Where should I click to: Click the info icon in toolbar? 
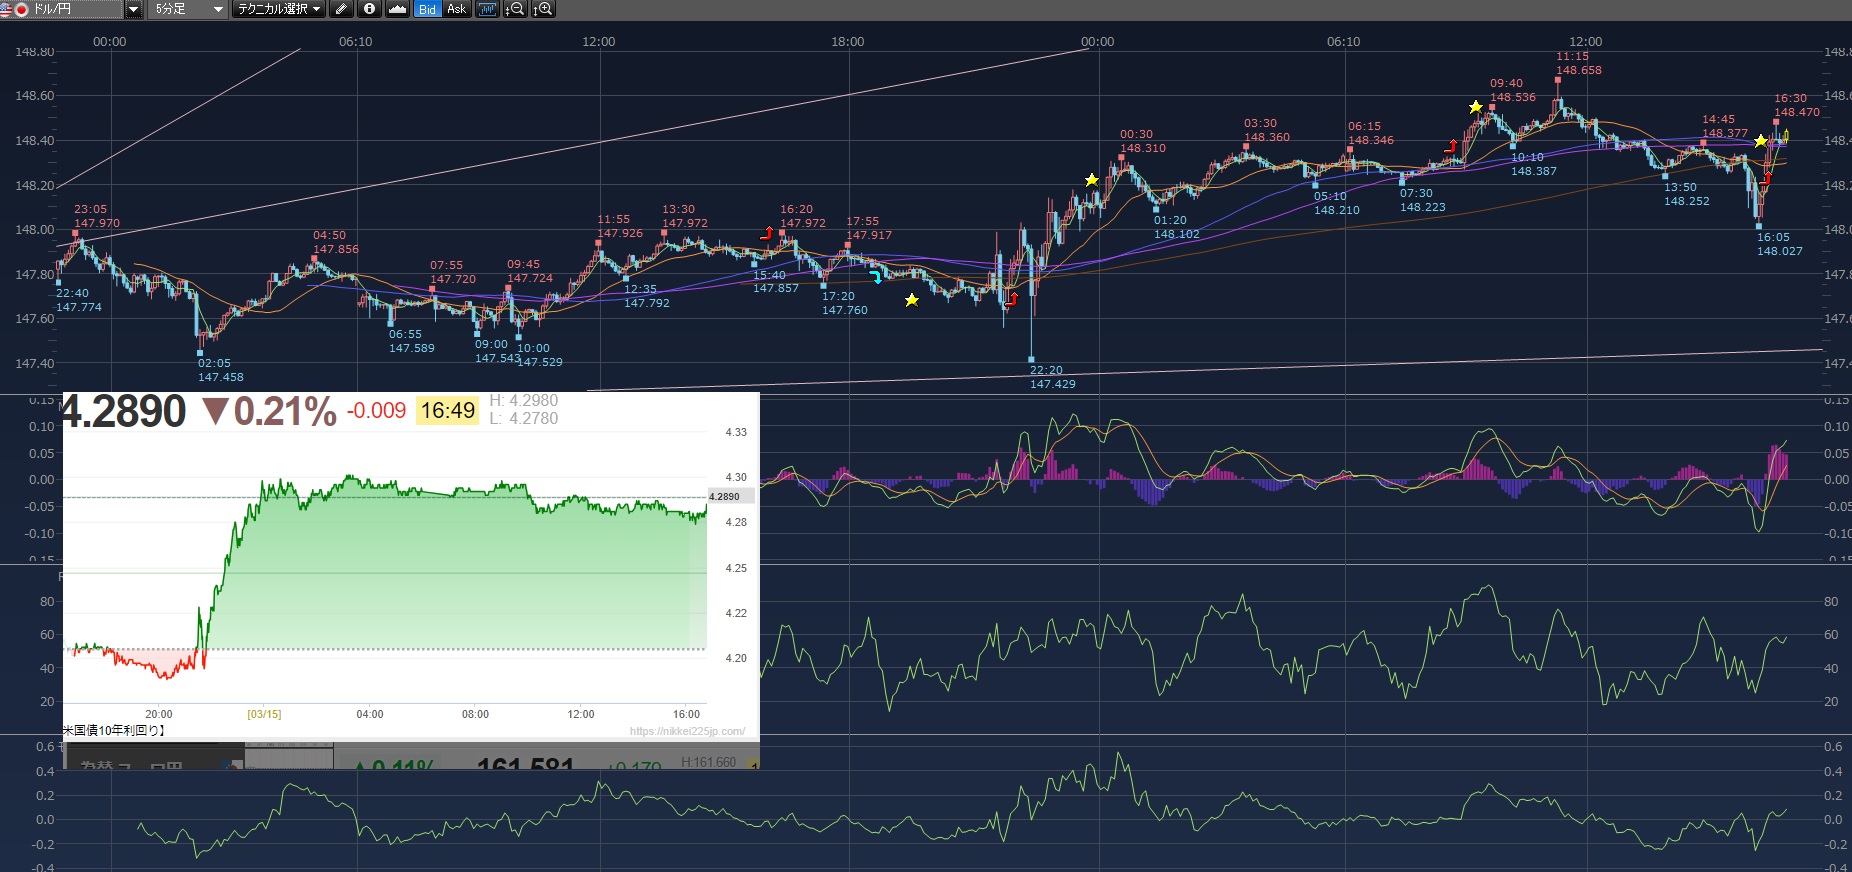[369, 9]
